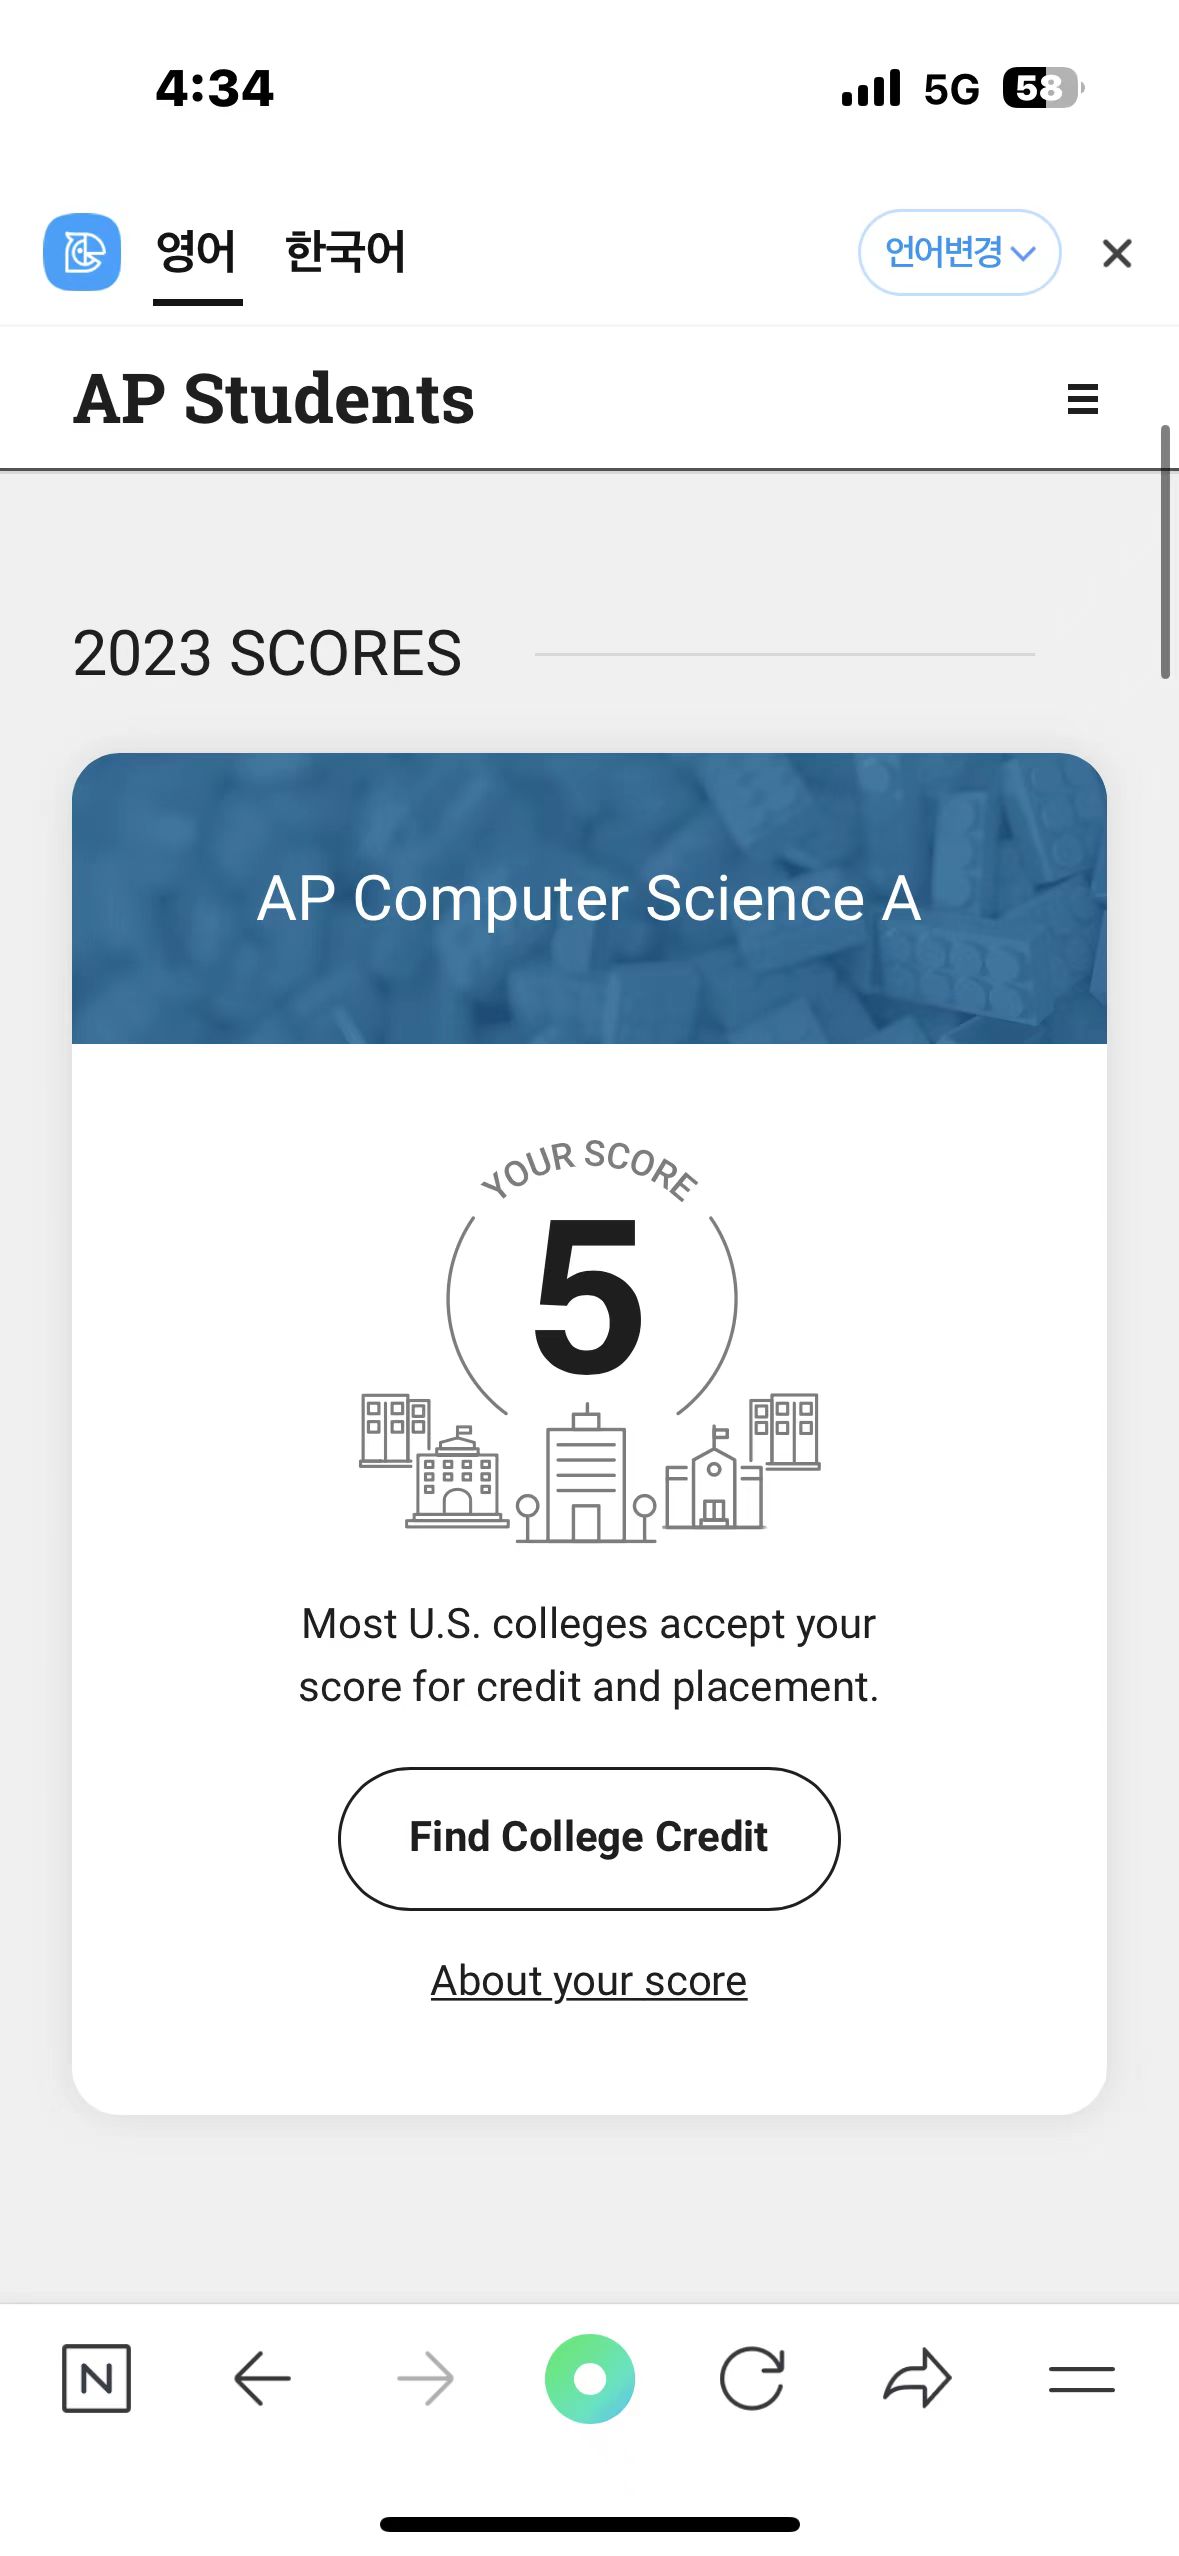The height and width of the screenshot is (2556, 1179).
Task: Open the 언어변경 language dropdown
Action: (959, 252)
